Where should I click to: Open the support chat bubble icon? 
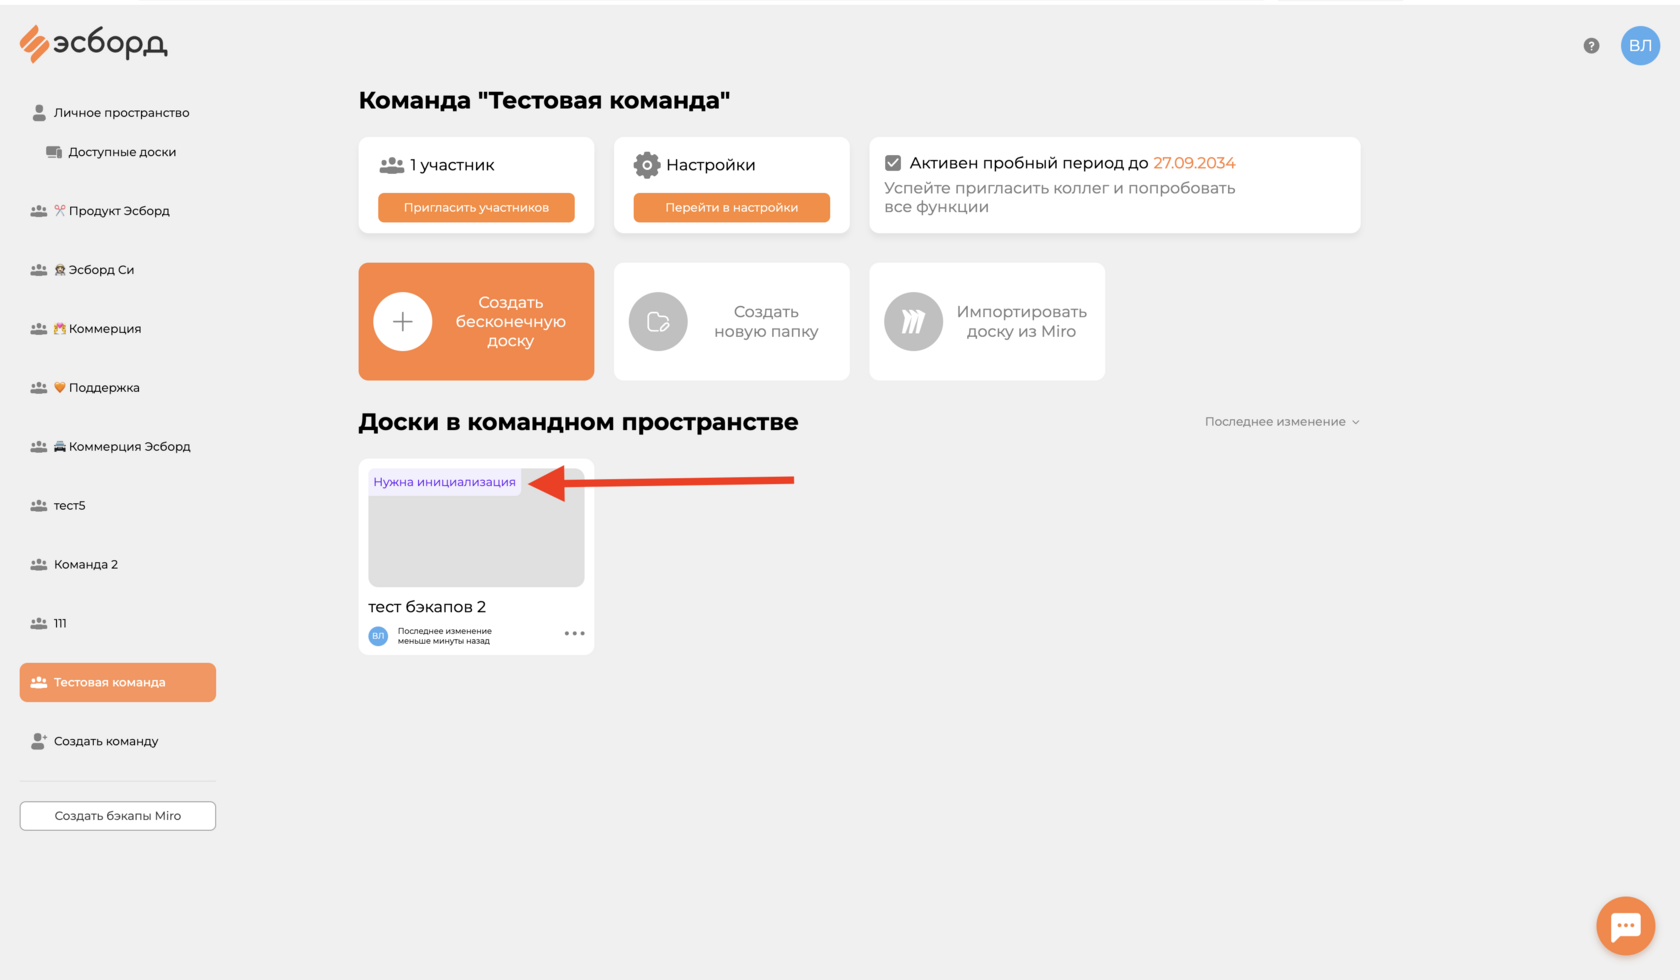pyautogui.click(x=1625, y=926)
